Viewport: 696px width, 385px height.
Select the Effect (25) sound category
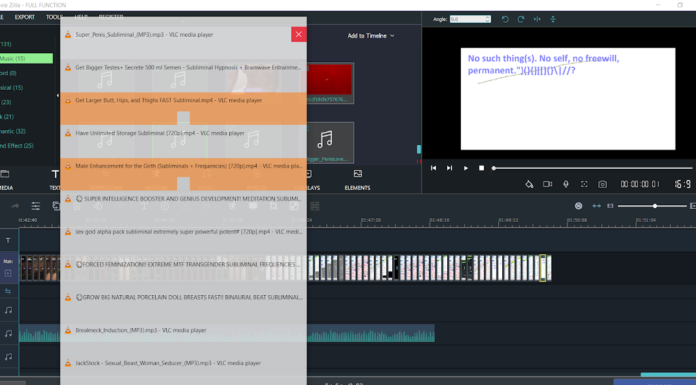point(17,146)
